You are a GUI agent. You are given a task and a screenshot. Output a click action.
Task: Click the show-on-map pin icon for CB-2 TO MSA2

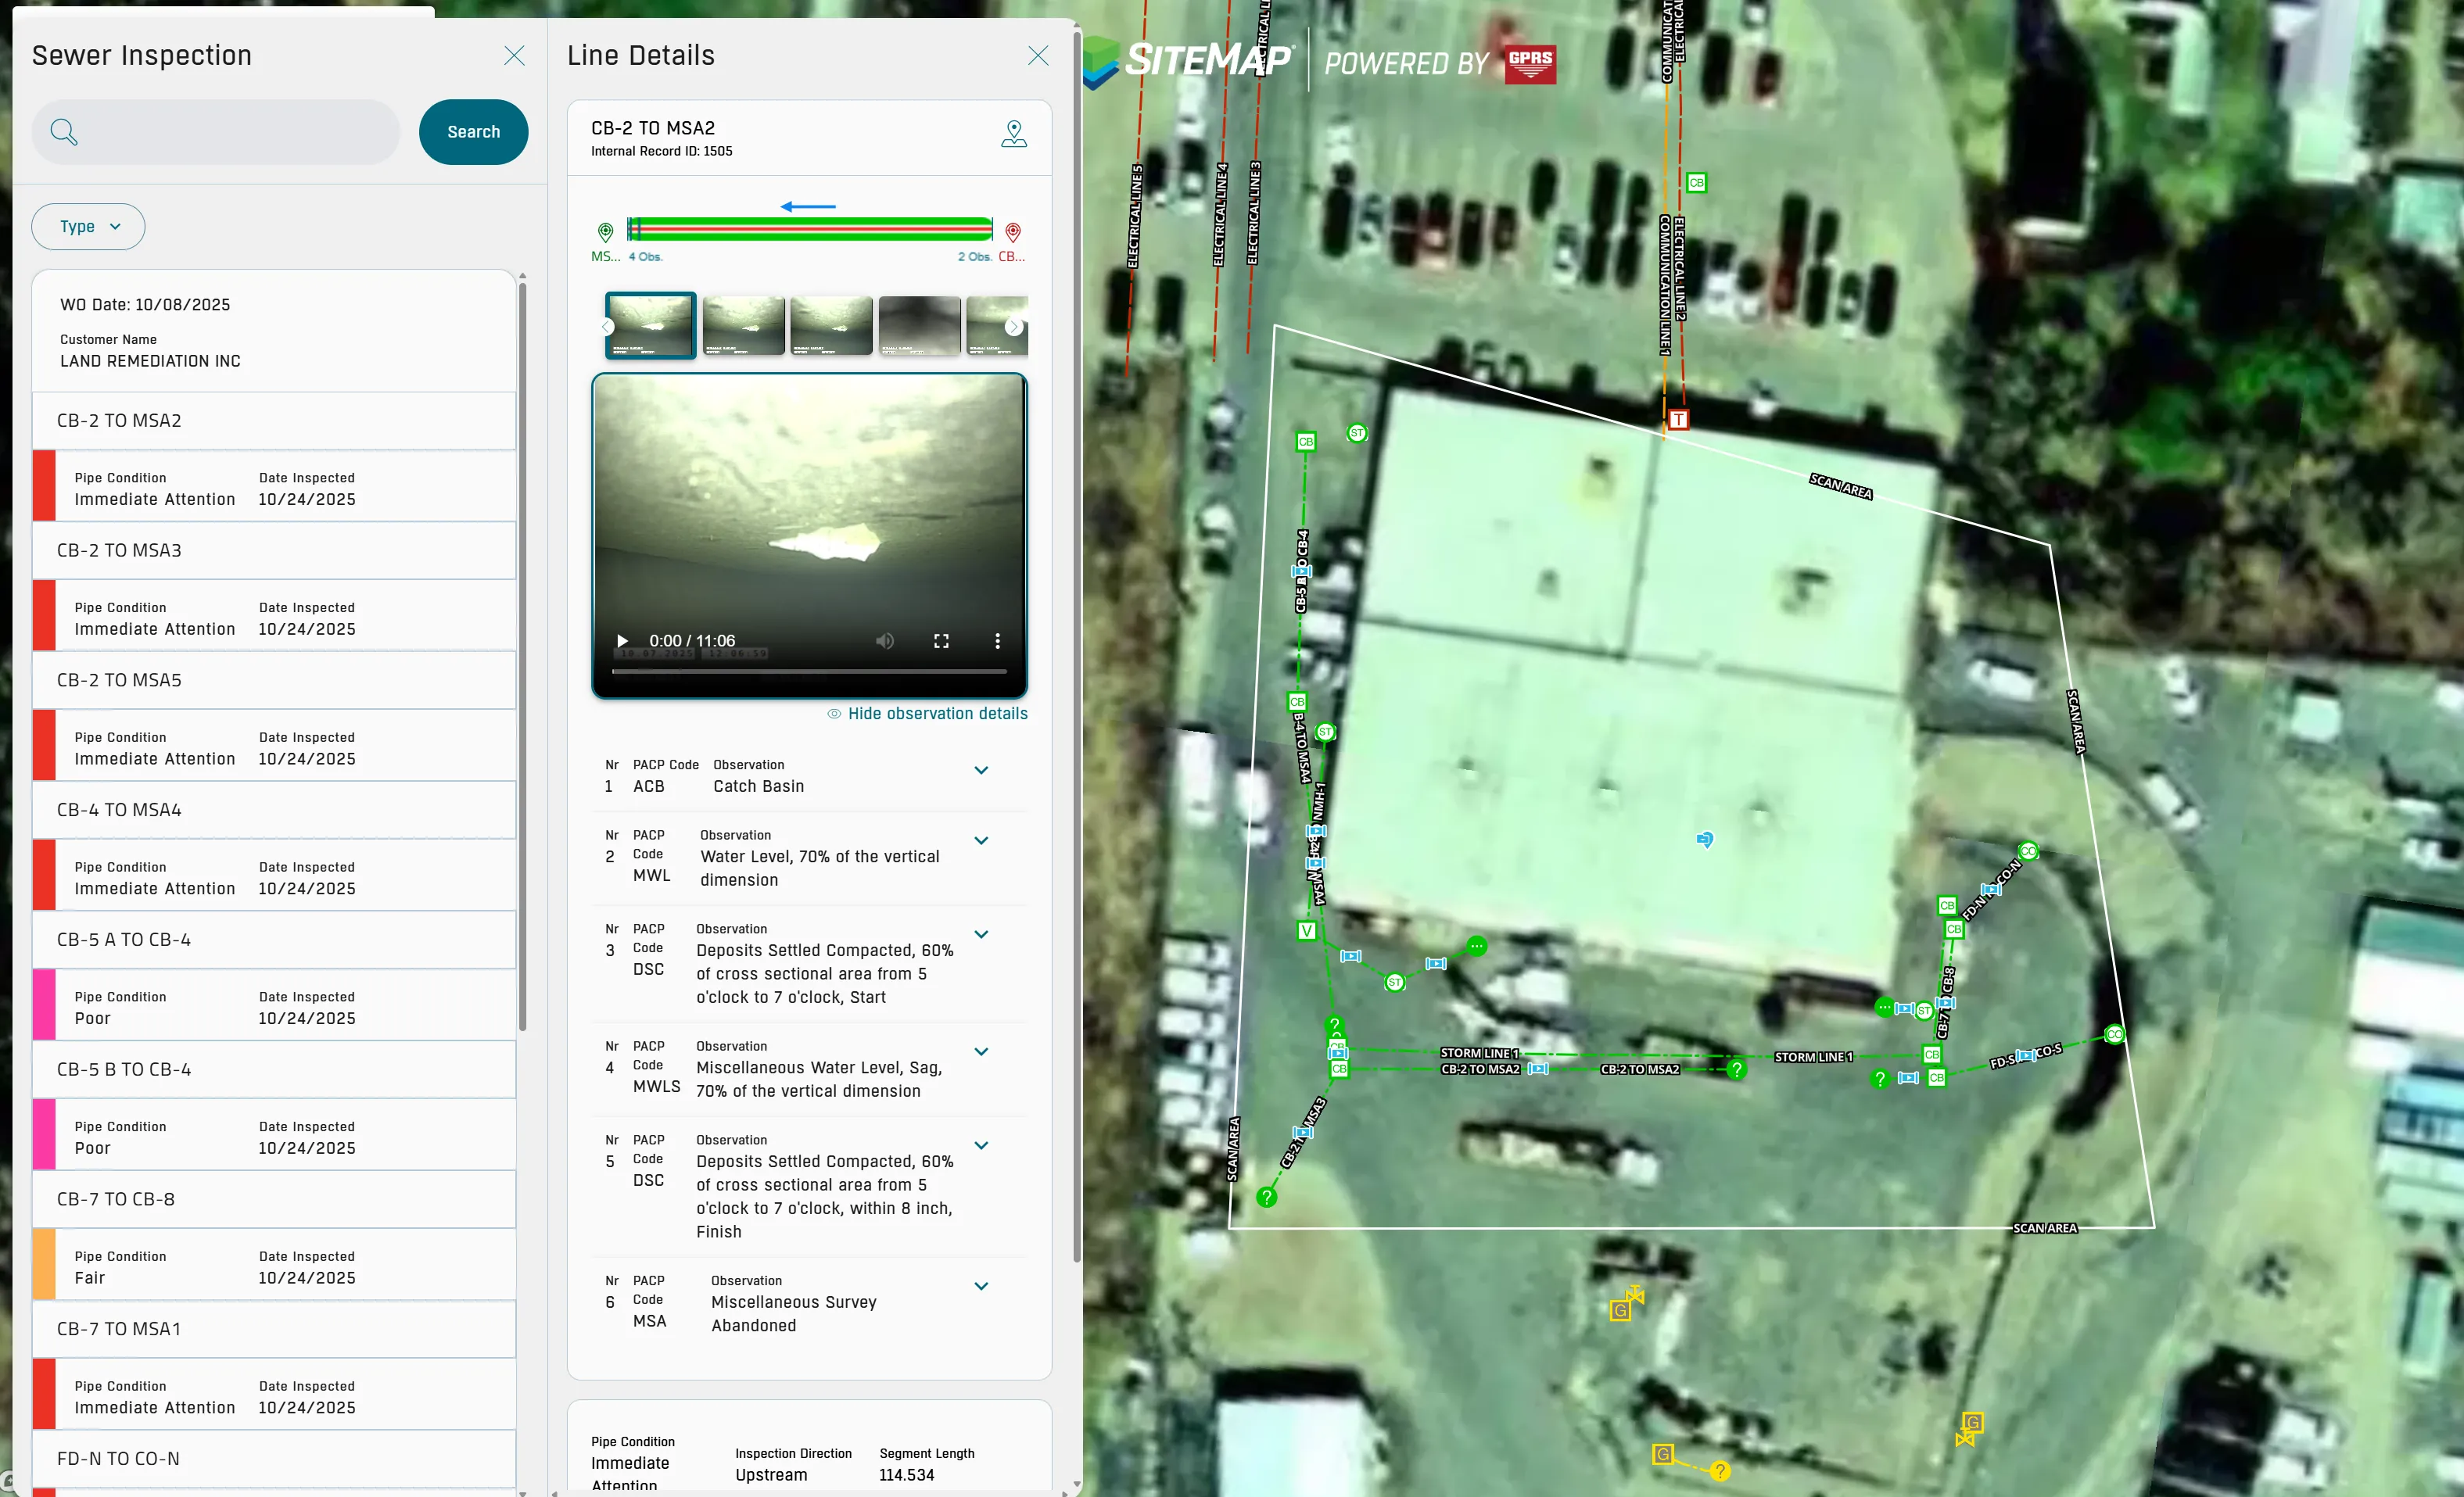[x=1014, y=133]
